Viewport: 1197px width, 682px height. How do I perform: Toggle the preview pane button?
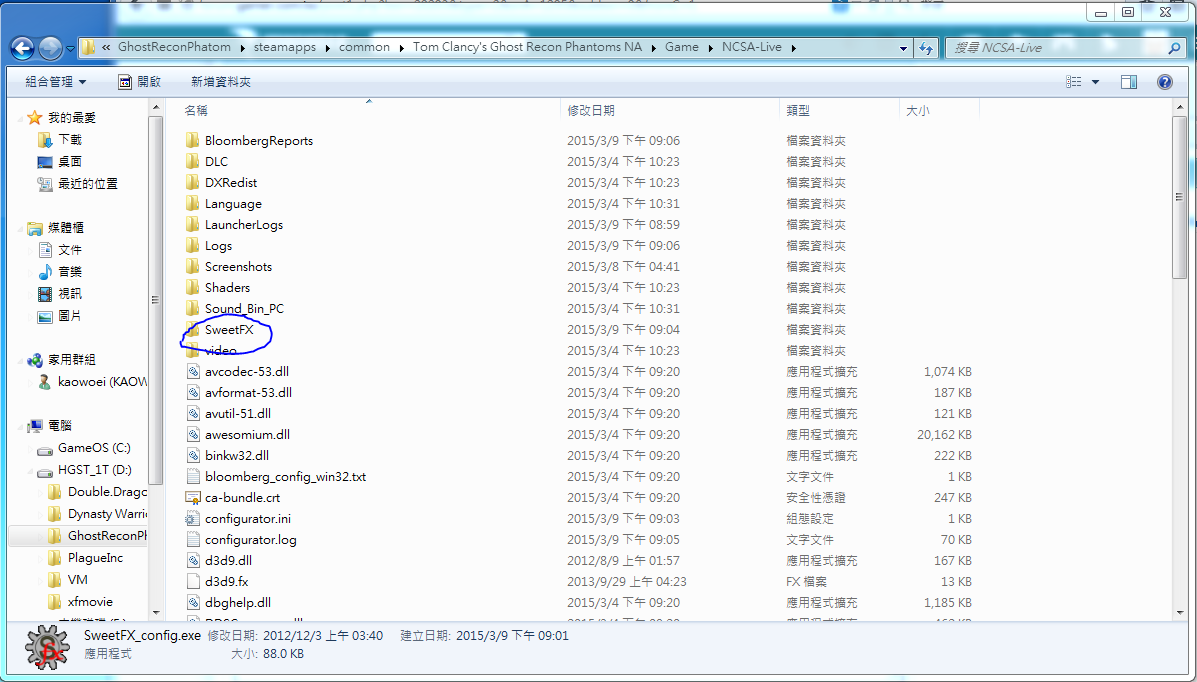tap(1129, 82)
